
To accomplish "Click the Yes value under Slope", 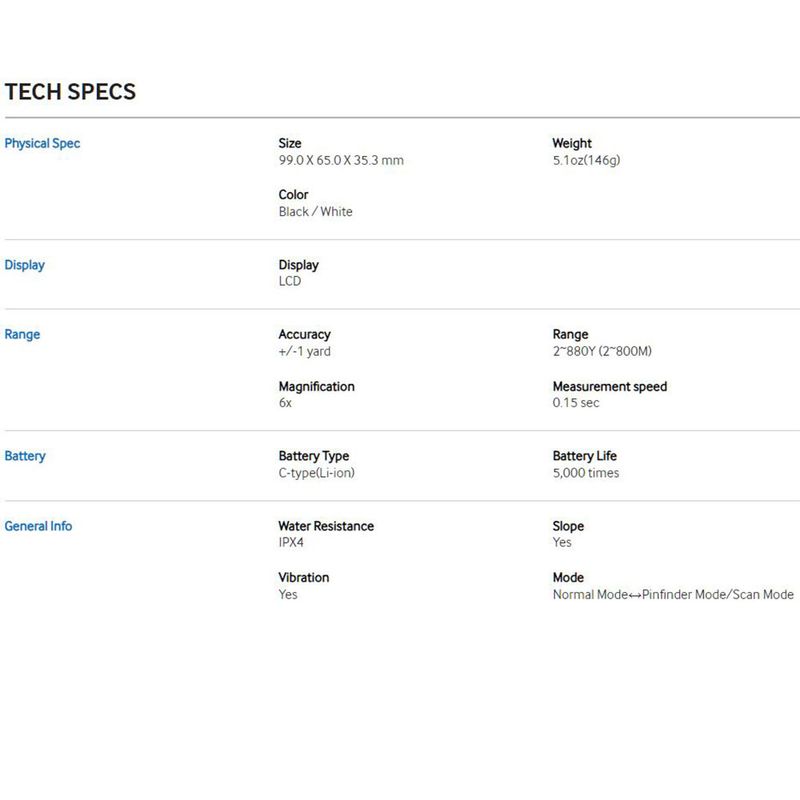I will (562, 542).
